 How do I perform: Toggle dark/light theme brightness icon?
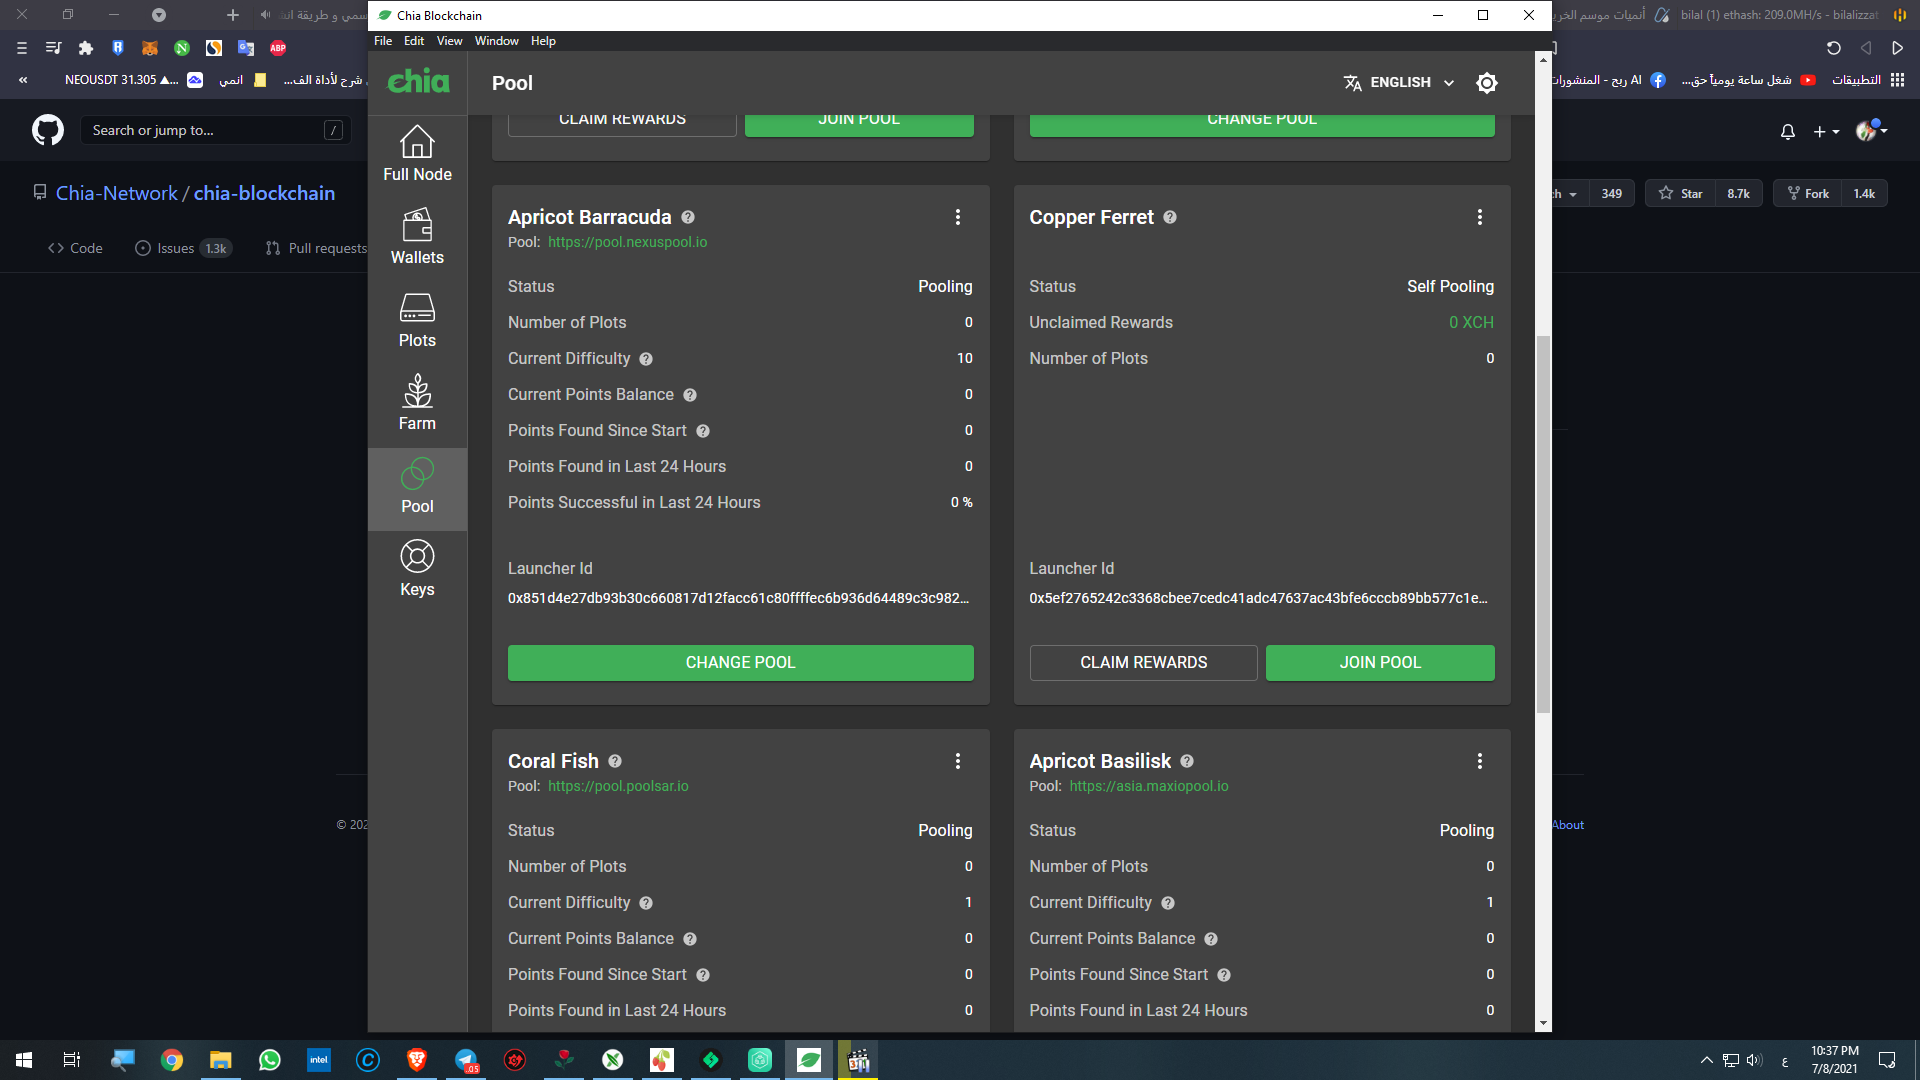(1487, 83)
